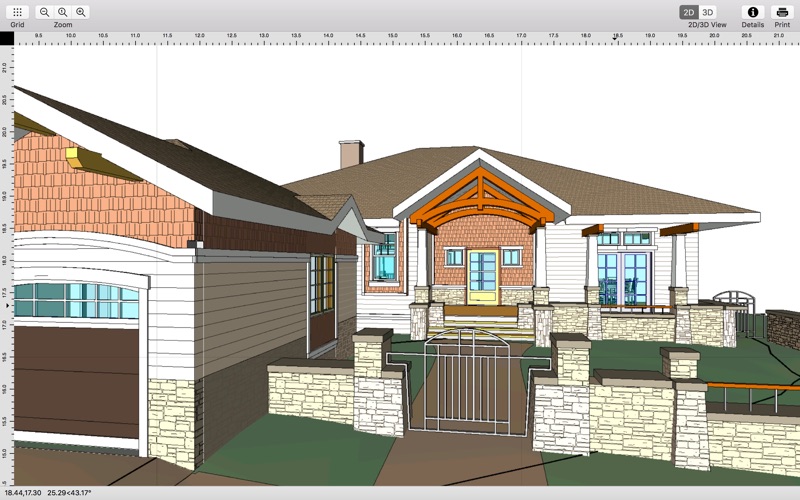Click the orange timber gable truss
800x500 pixels.
coord(481,197)
